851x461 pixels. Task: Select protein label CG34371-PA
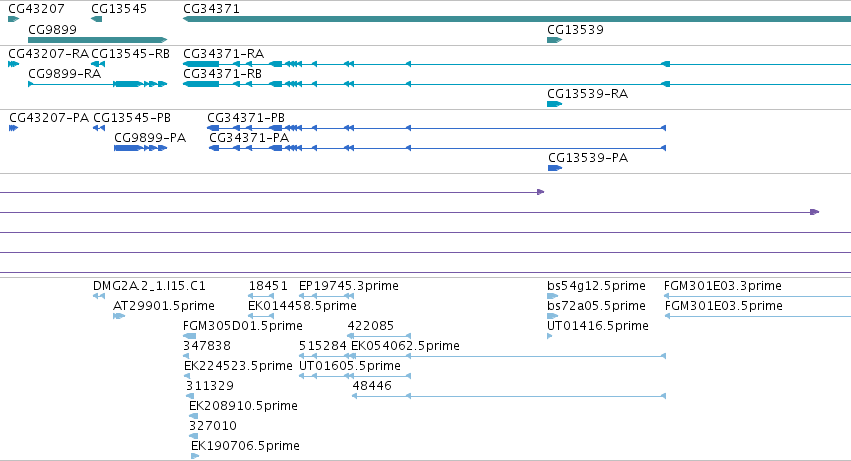coord(249,138)
